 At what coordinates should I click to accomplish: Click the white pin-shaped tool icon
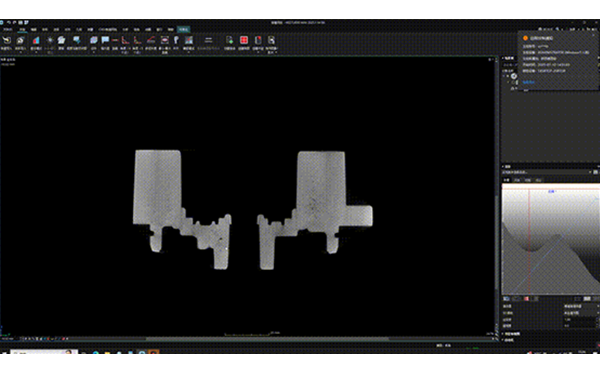(x=176, y=40)
